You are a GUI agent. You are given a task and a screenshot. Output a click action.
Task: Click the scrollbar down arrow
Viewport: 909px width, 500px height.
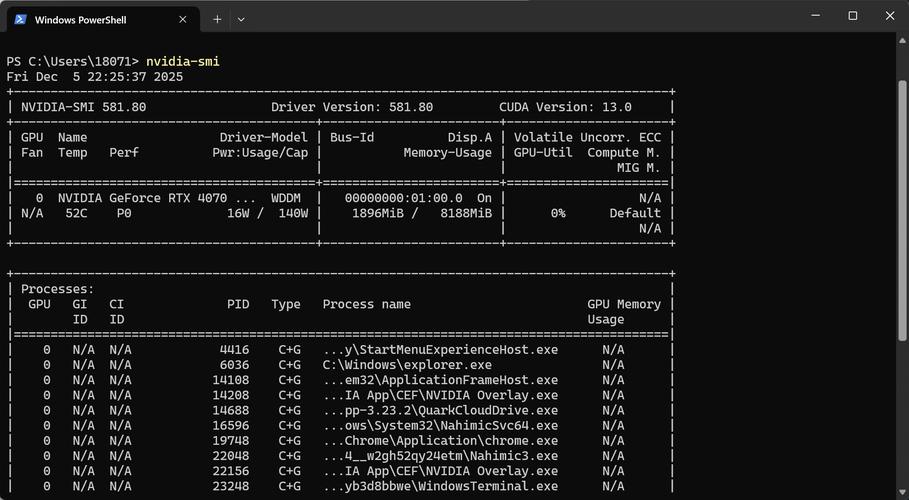902,494
